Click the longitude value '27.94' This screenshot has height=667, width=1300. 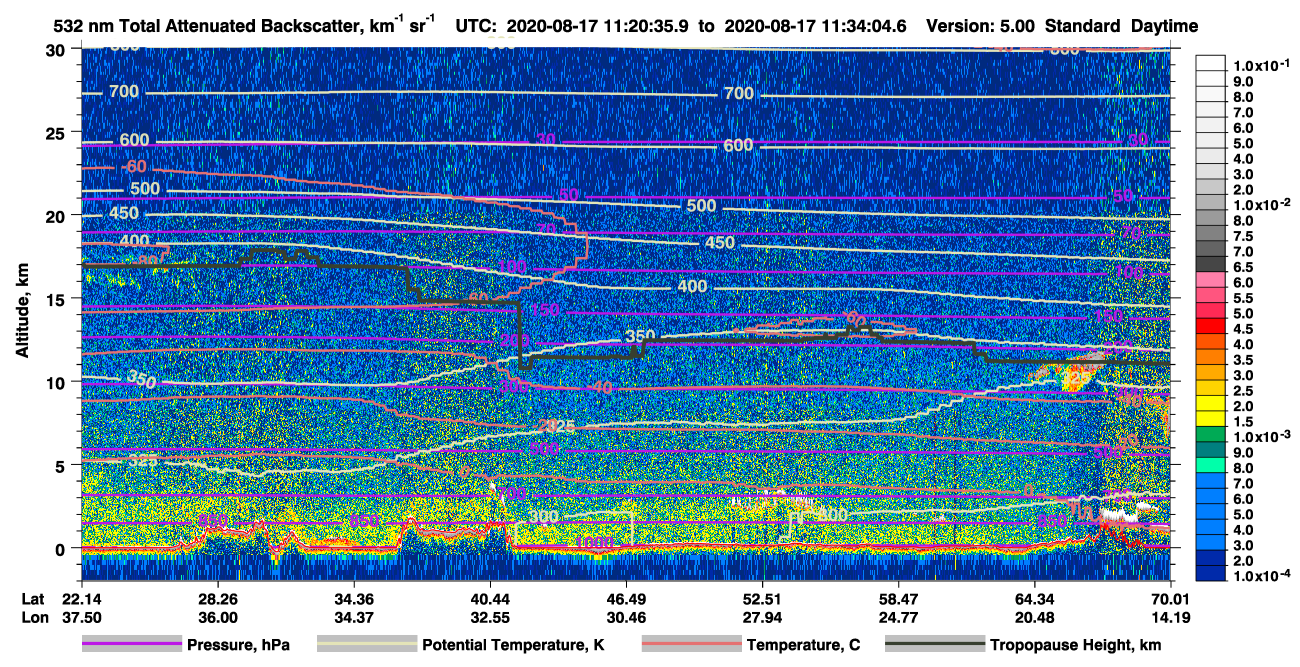[762, 618]
